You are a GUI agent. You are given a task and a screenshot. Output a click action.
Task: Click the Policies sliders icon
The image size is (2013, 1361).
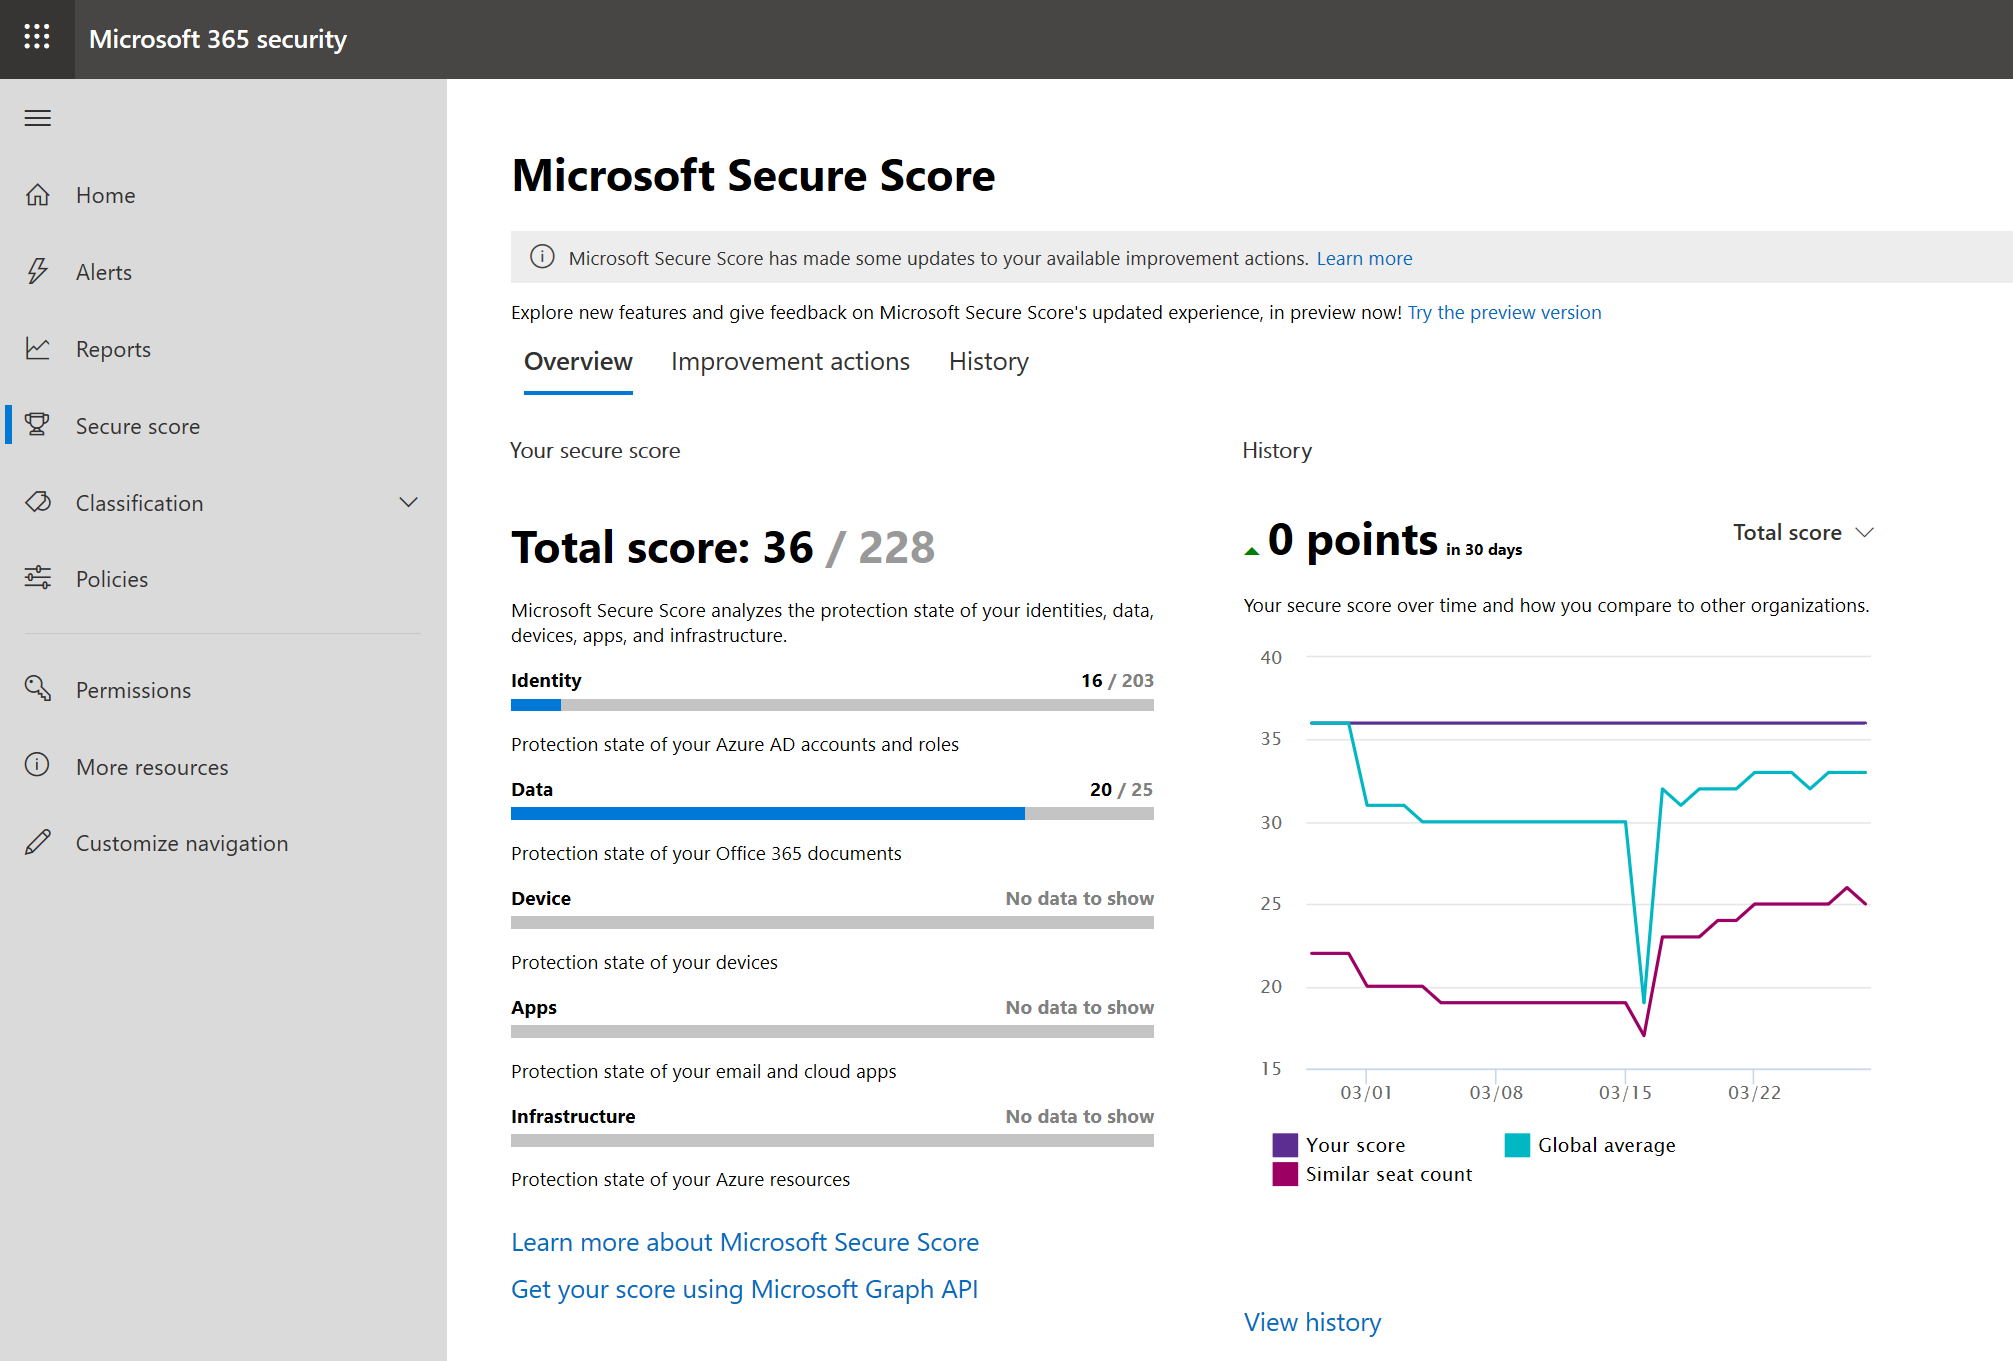(x=38, y=578)
